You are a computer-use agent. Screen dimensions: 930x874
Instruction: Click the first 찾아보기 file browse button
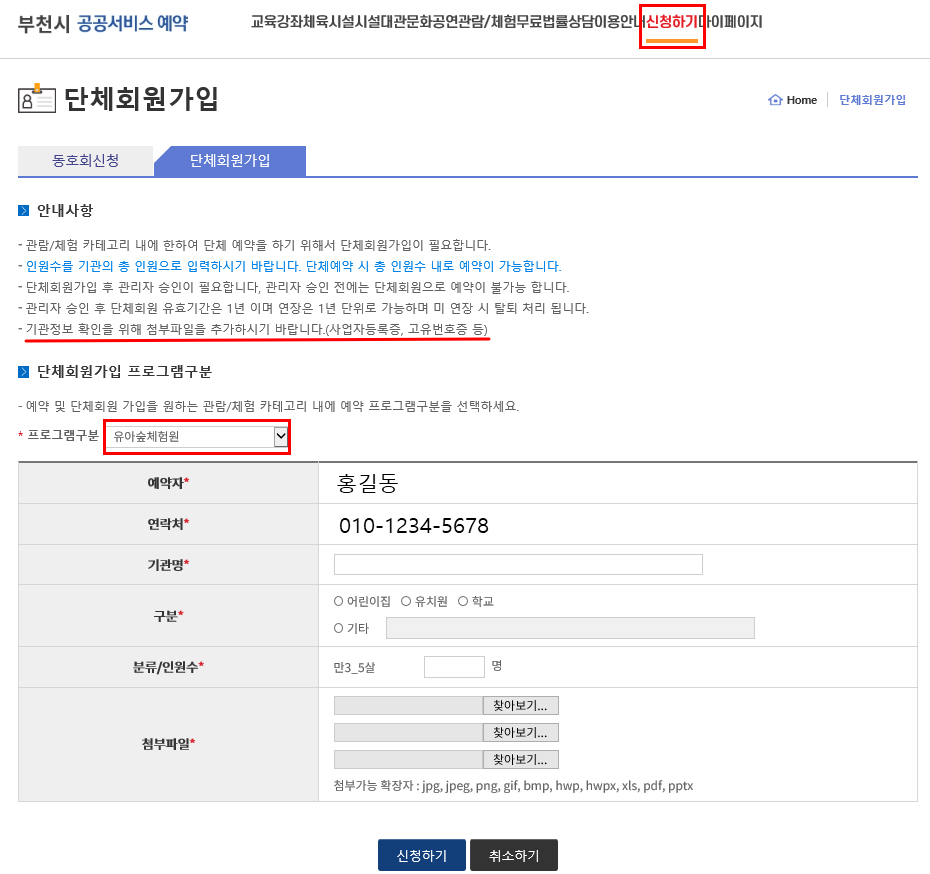coord(520,705)
